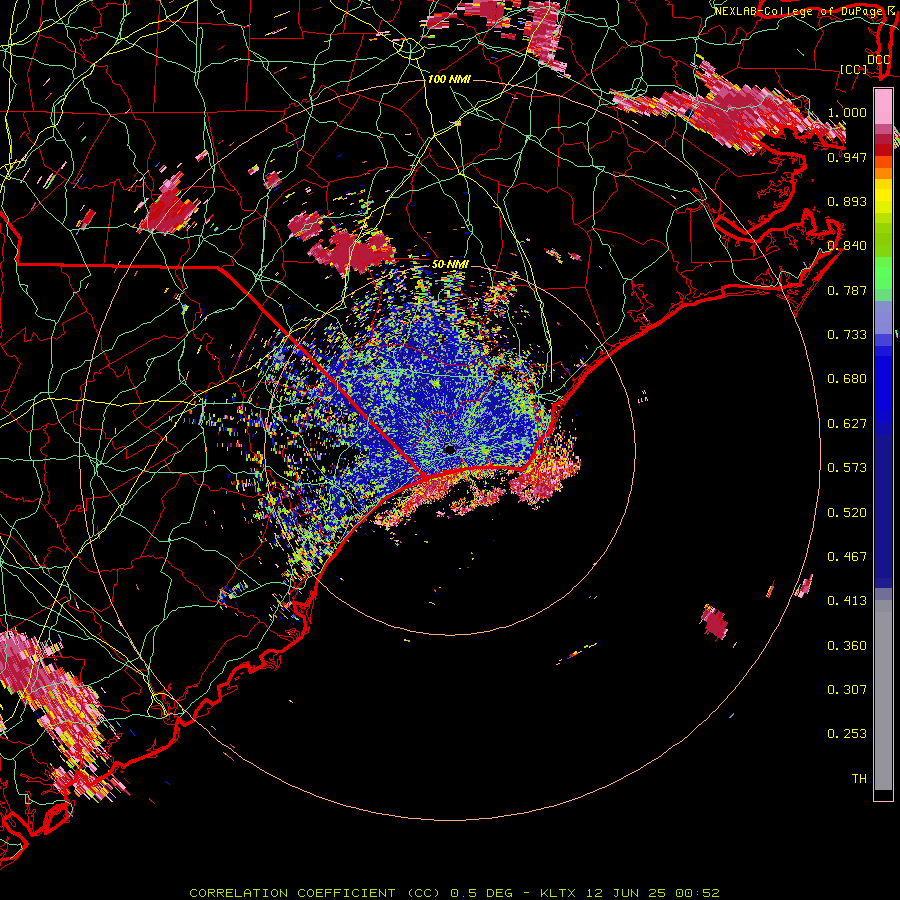
Task: Click the 50 NMI range ring label
Action: click(x=450, y=264)
